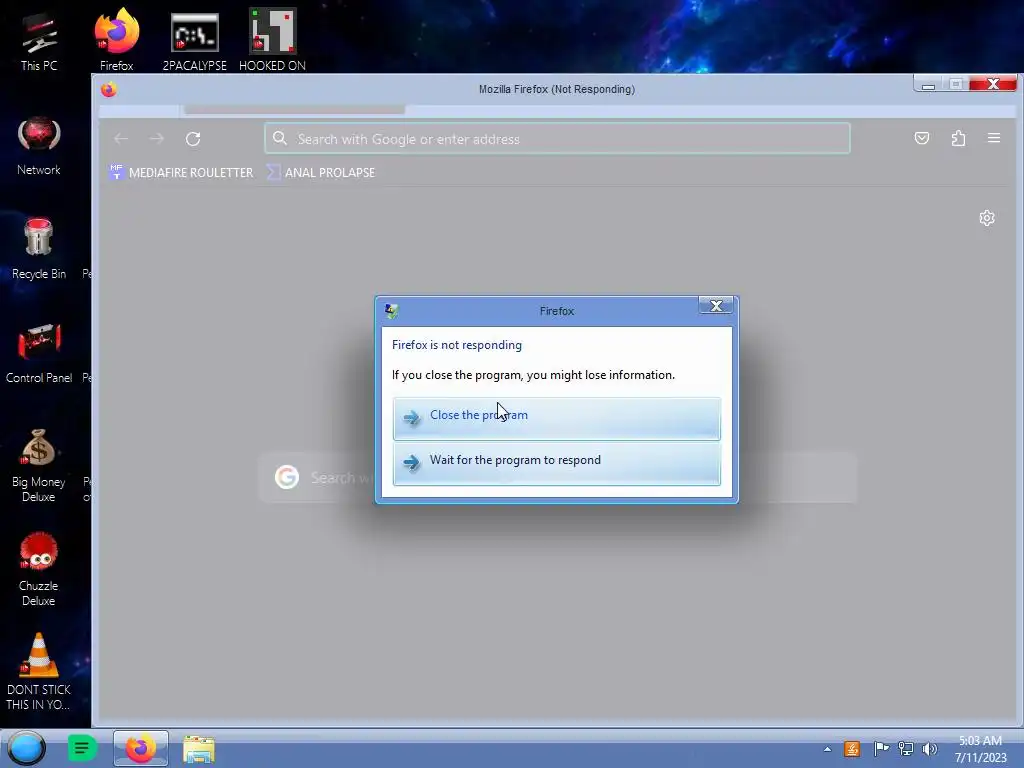Select the HOOKED ON desktop shortcut
1024x768 pixels.
click(272, 39)
